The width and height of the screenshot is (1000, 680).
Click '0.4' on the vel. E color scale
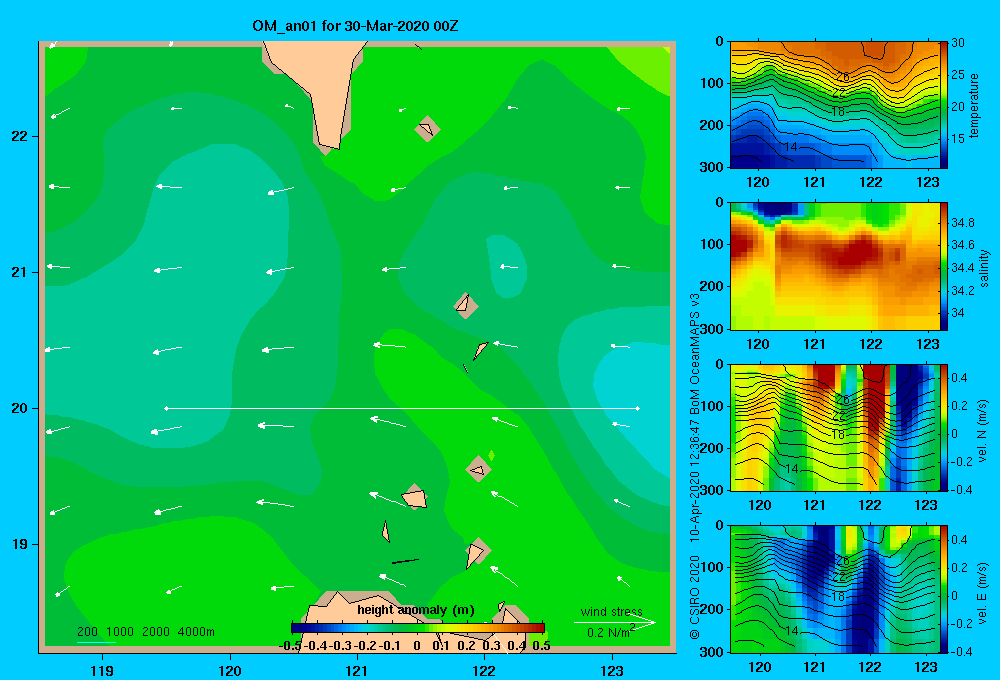click(959, 540)
